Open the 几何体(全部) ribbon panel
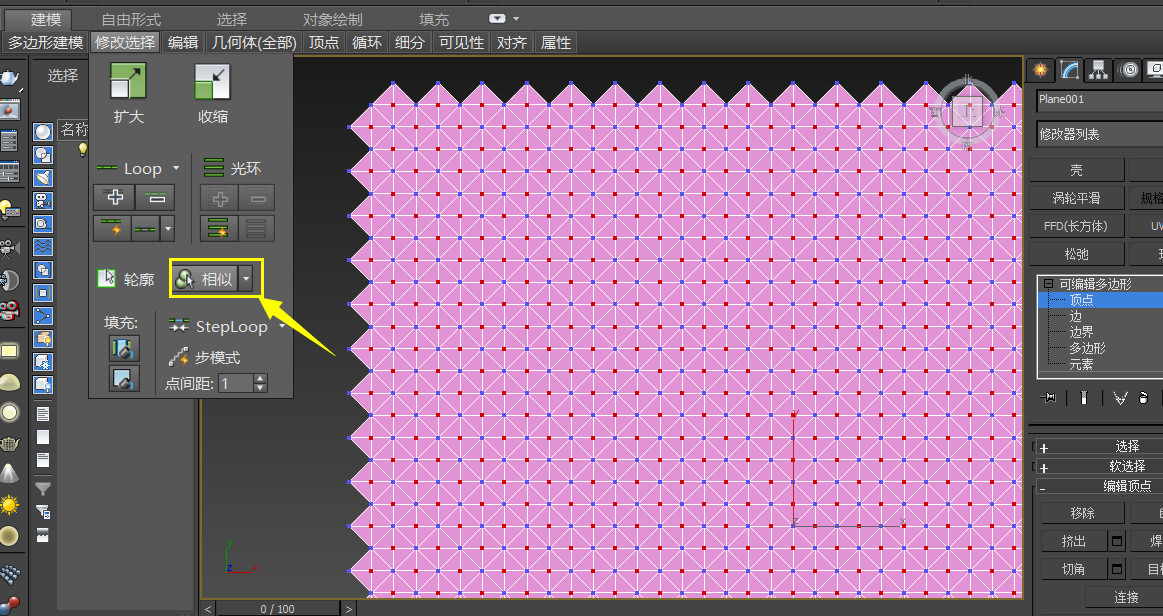 [x=254, y=42]
